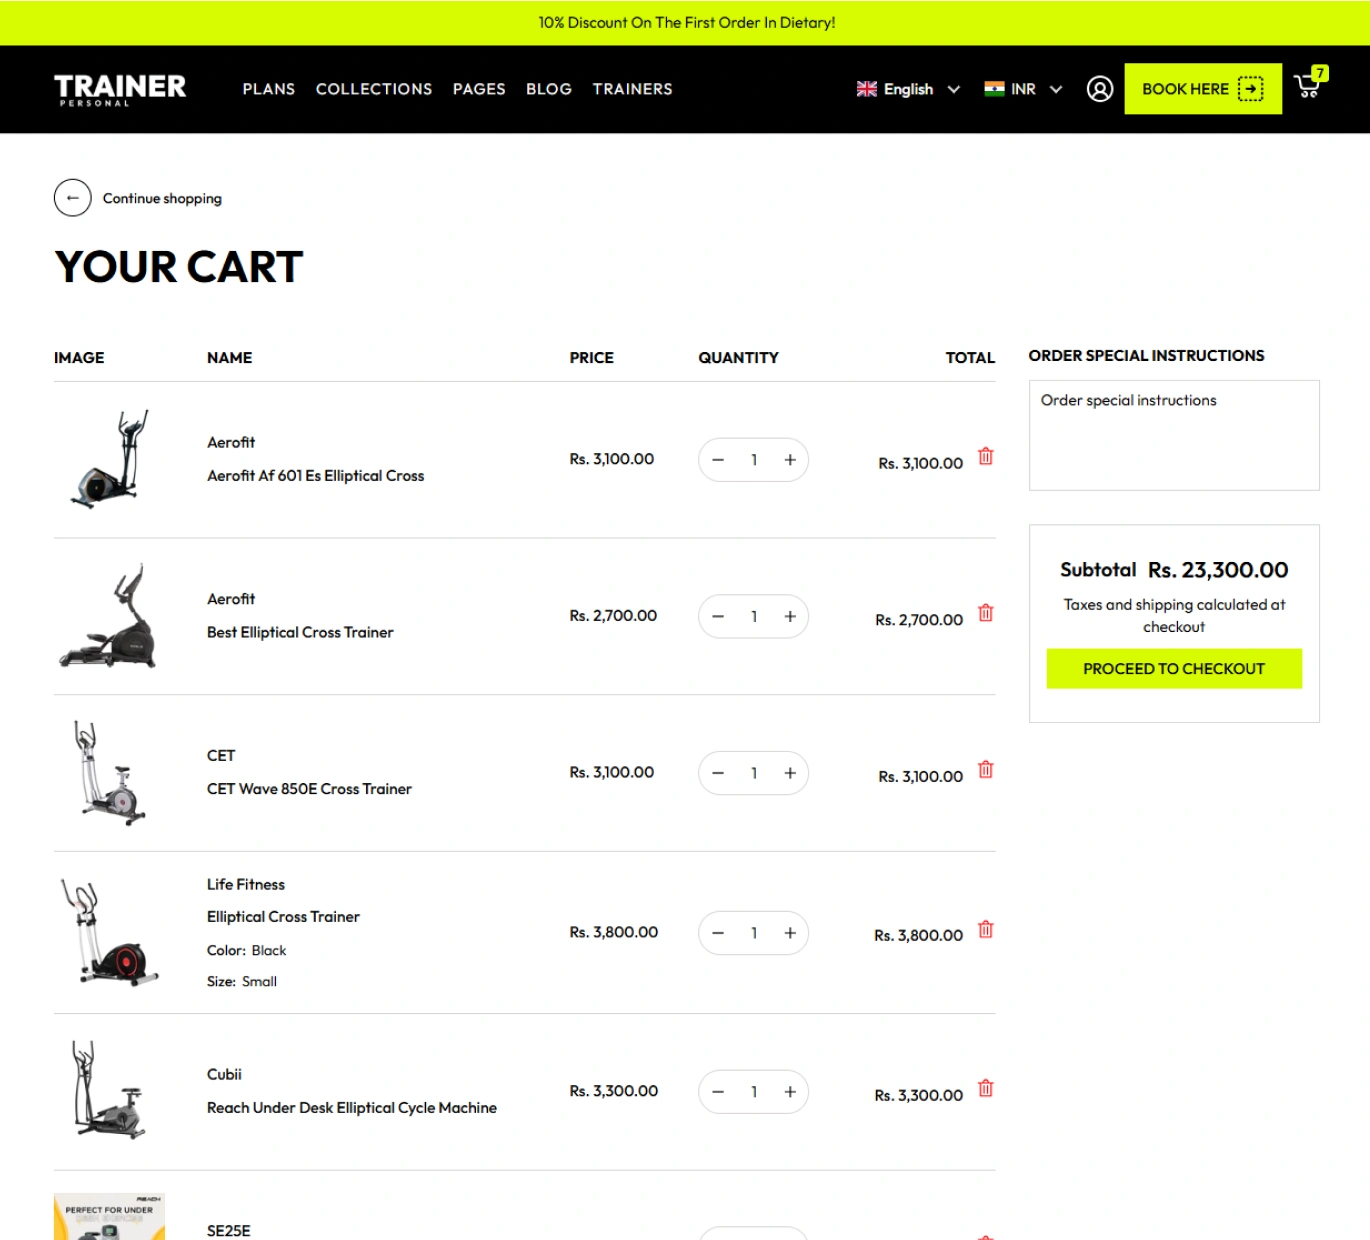Open the Life Fitness Elliptical Cross Trainer thumbnail

109,932
